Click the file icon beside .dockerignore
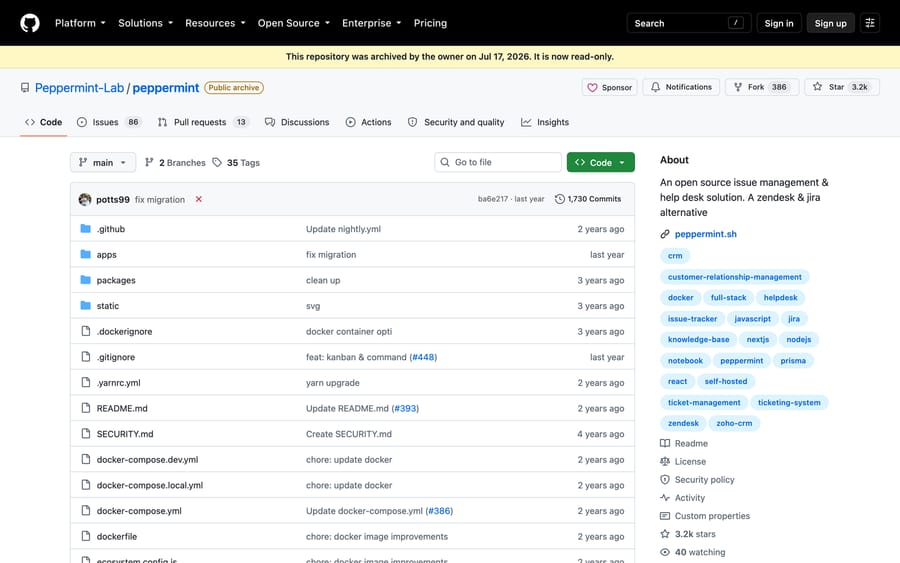900x563 pixels. [86, 331]
